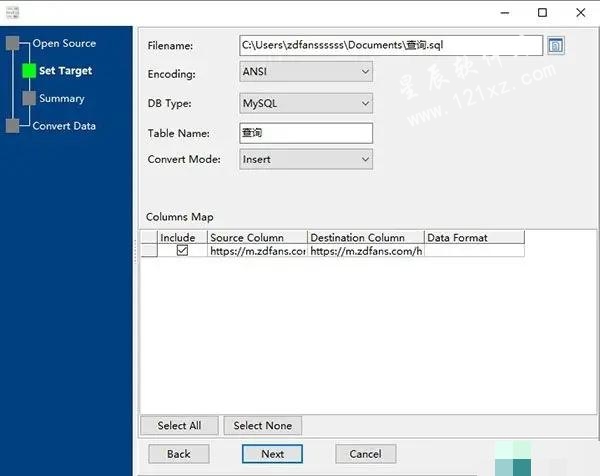600x476 pixels.
Task: Select the Convert Data step
Action: click(64, 126)
